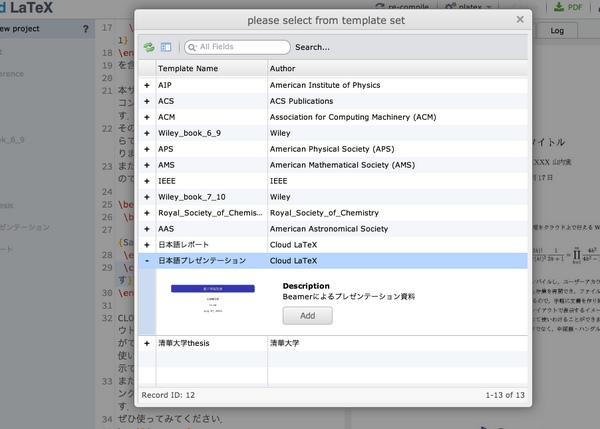Click the 1-13 of 13 record count
This screenshot has width=600, height=429.
pyautogui.click(x=505, y=395)
